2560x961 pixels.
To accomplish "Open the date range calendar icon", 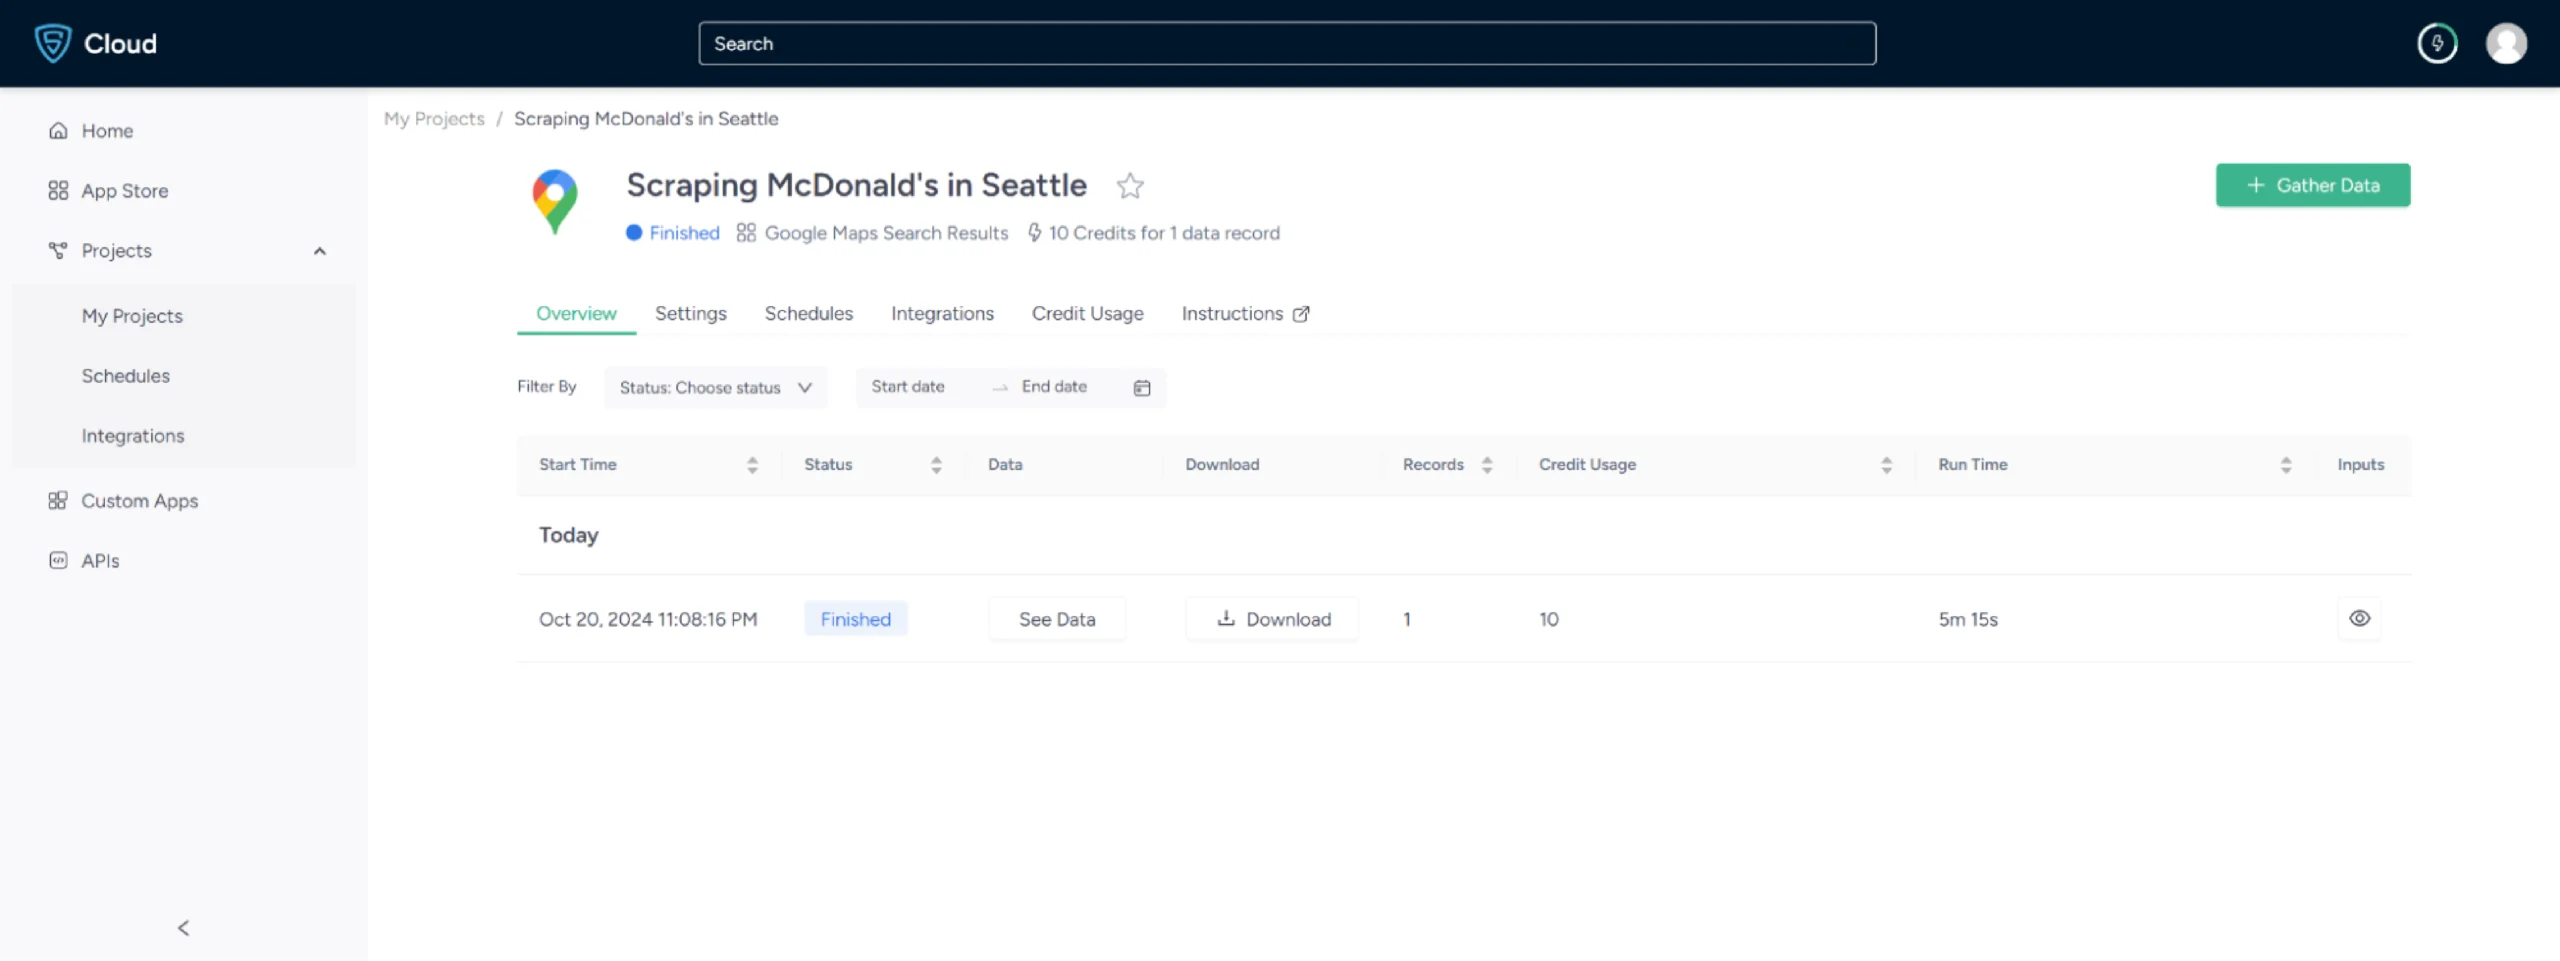I will pos(1142,388).
